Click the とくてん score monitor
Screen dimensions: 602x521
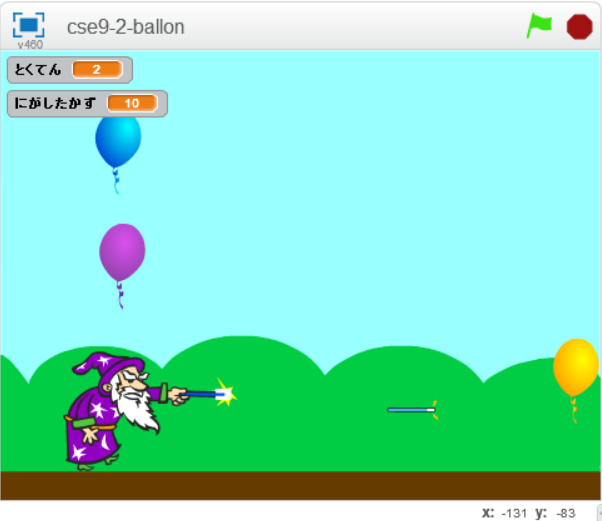pos(70,70)
